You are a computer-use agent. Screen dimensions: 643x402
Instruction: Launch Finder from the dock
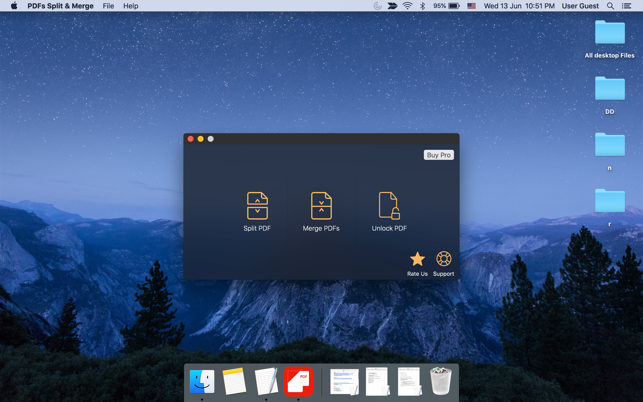point(202,381)
